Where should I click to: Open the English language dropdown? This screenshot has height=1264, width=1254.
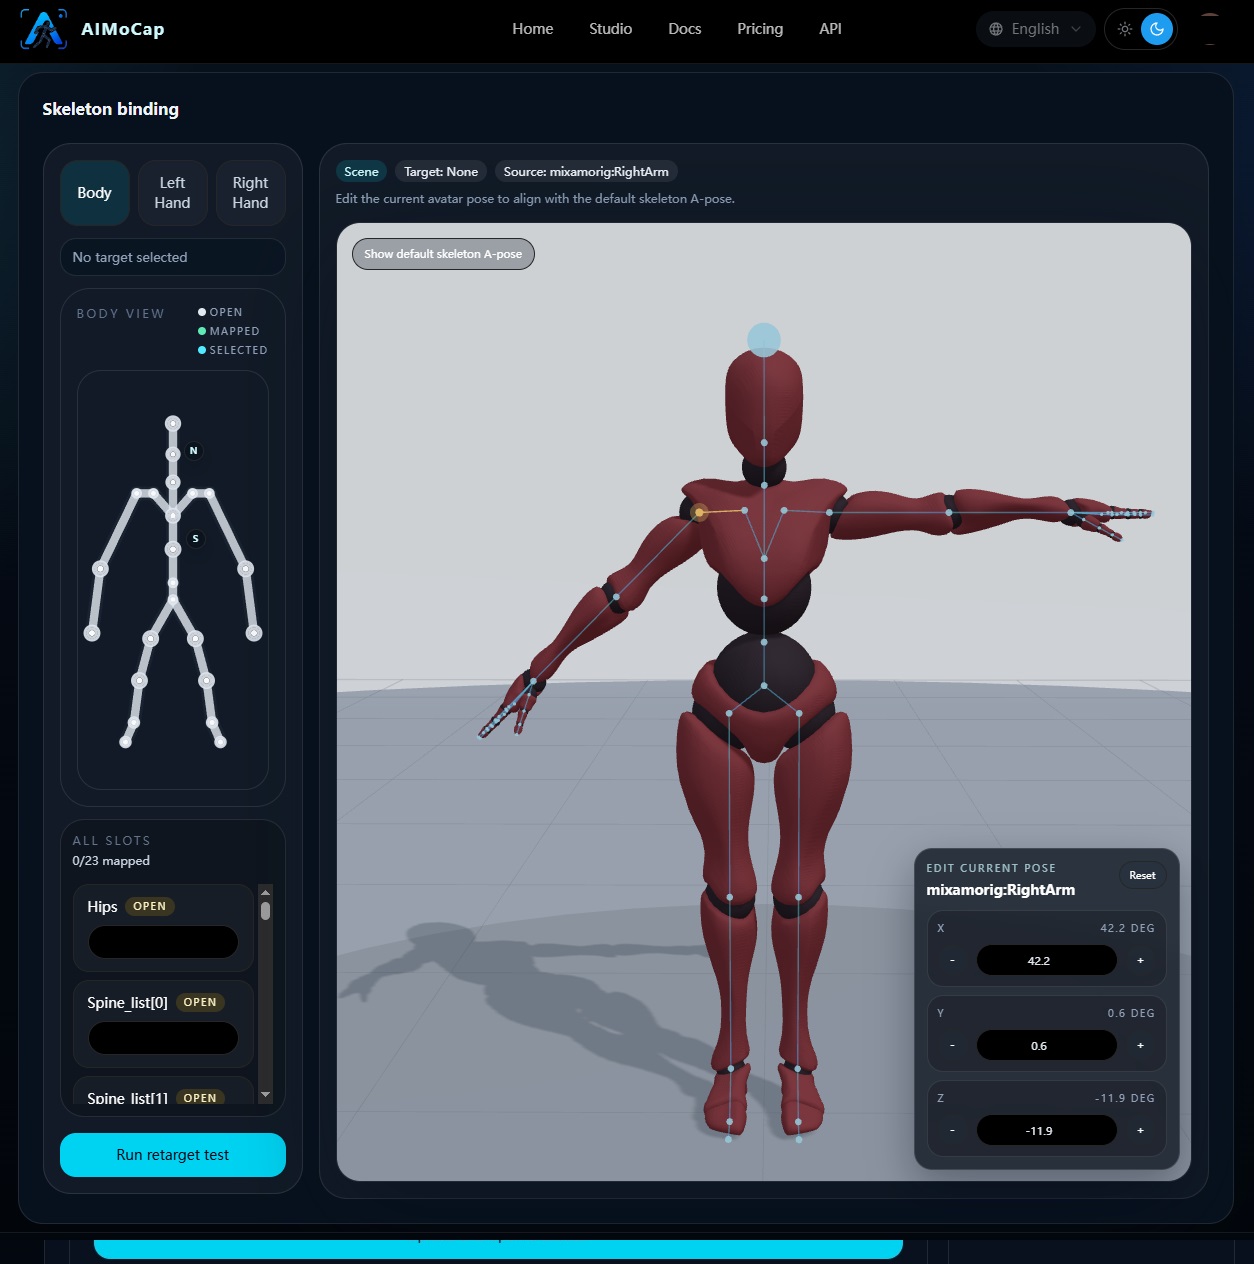click(1035, 29)
